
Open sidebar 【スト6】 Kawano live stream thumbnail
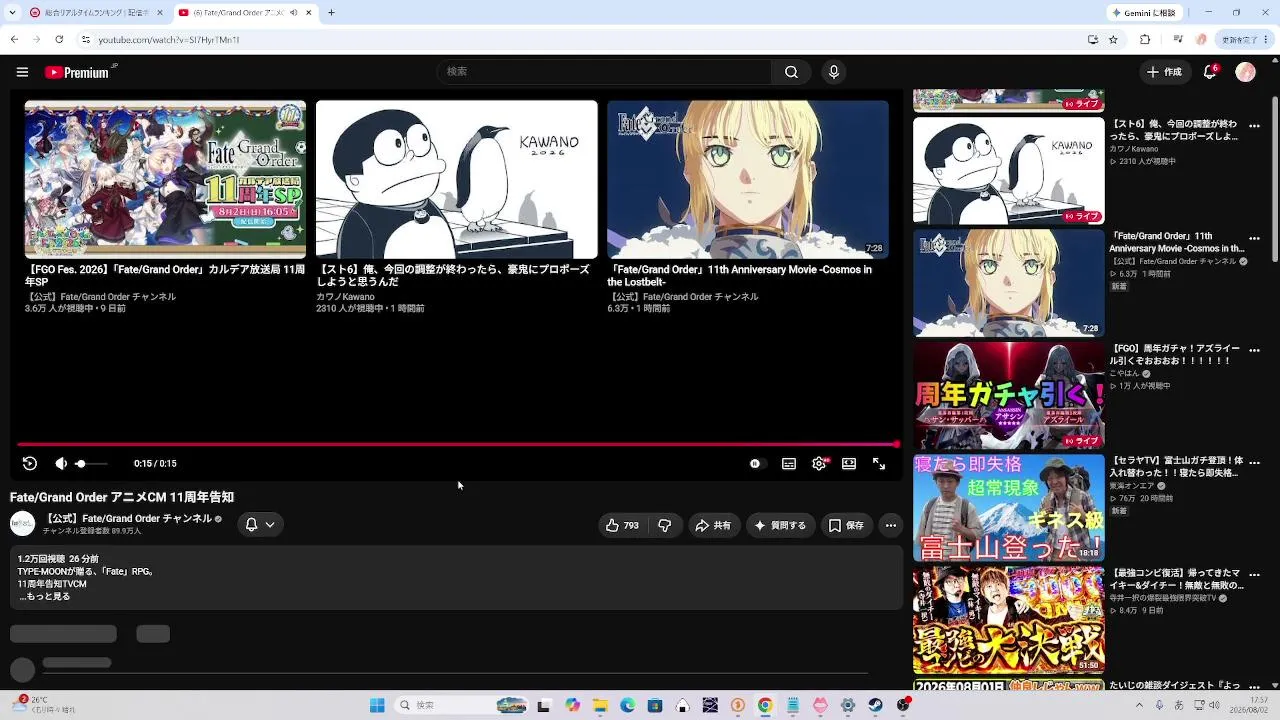pos(1009,171)
